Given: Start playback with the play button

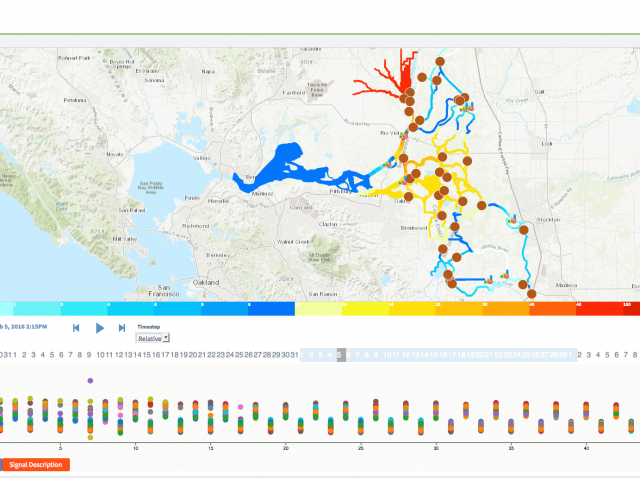Looking at the screenshot, I should [x=100, y=328].
